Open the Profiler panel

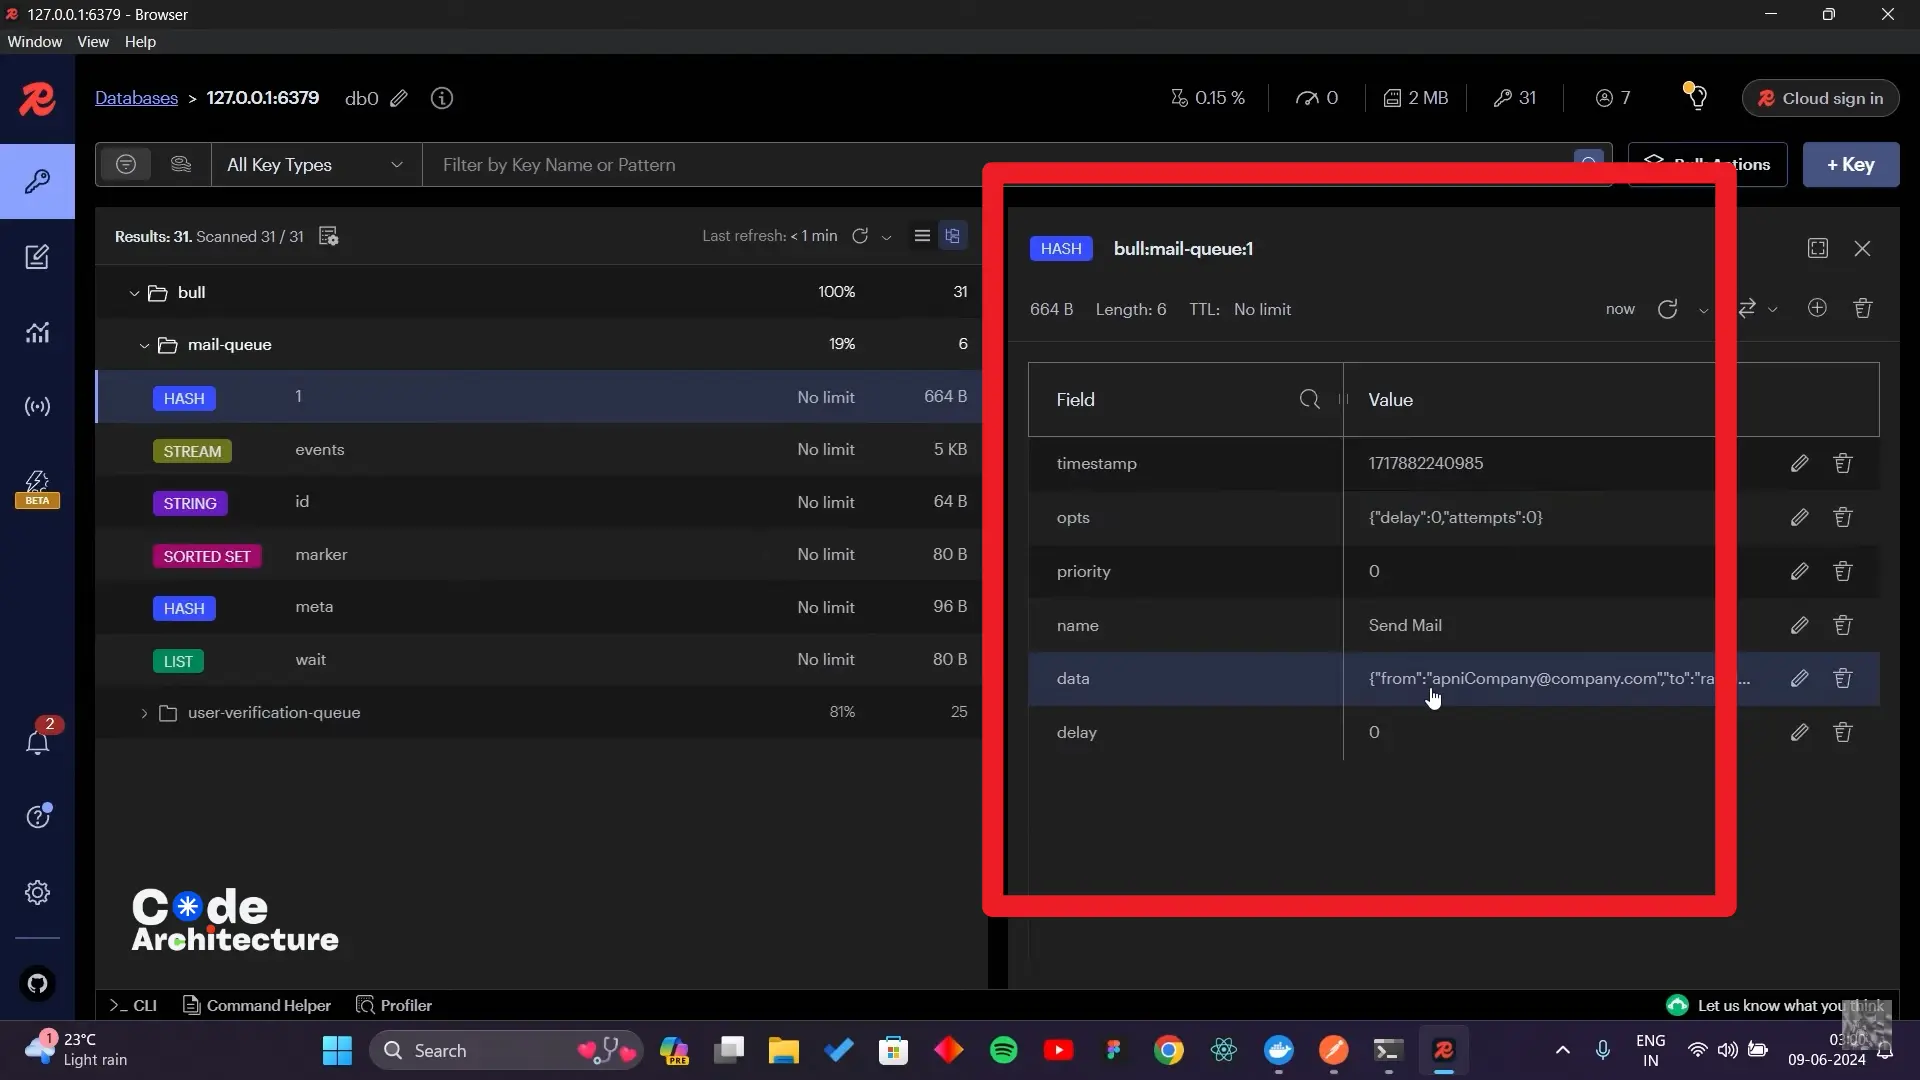click(x=394, y=1005)
